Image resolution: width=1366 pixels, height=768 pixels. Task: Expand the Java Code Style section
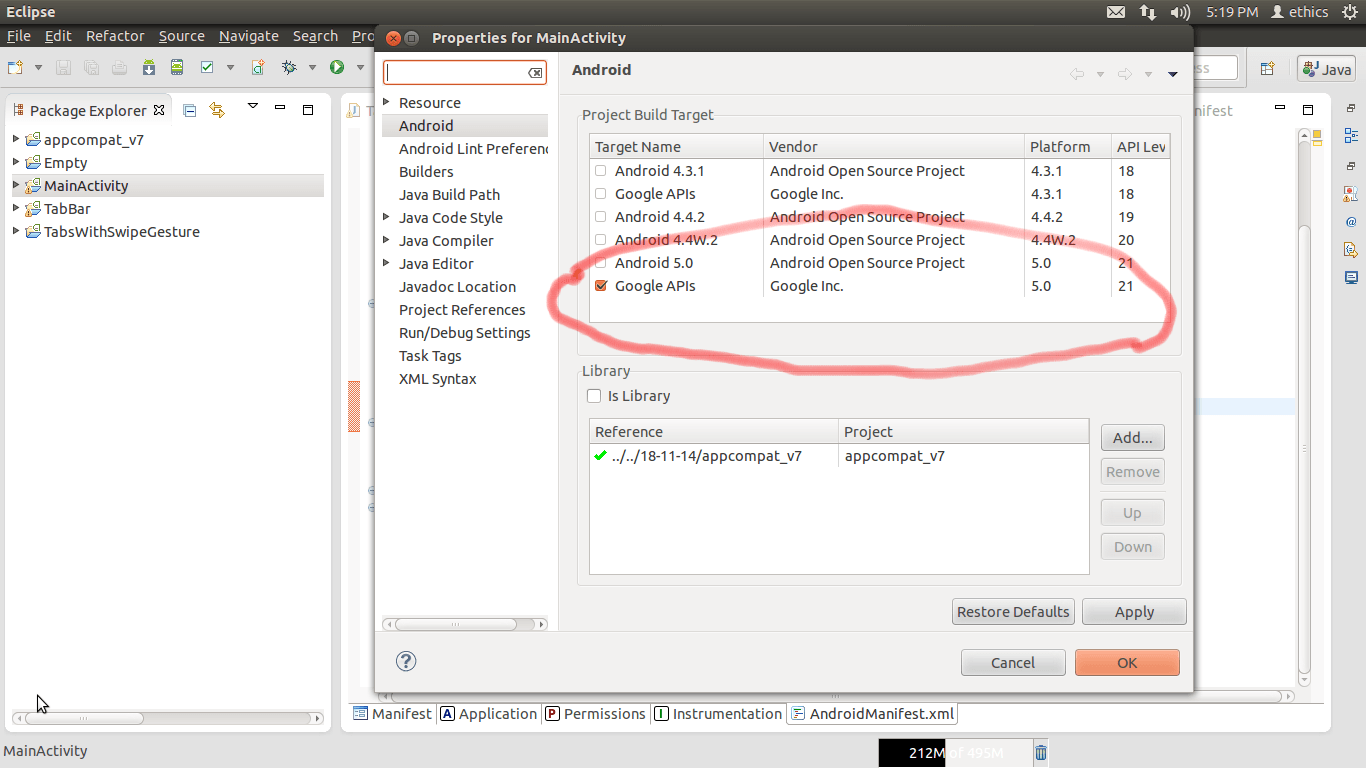click(x=387, y=217)
